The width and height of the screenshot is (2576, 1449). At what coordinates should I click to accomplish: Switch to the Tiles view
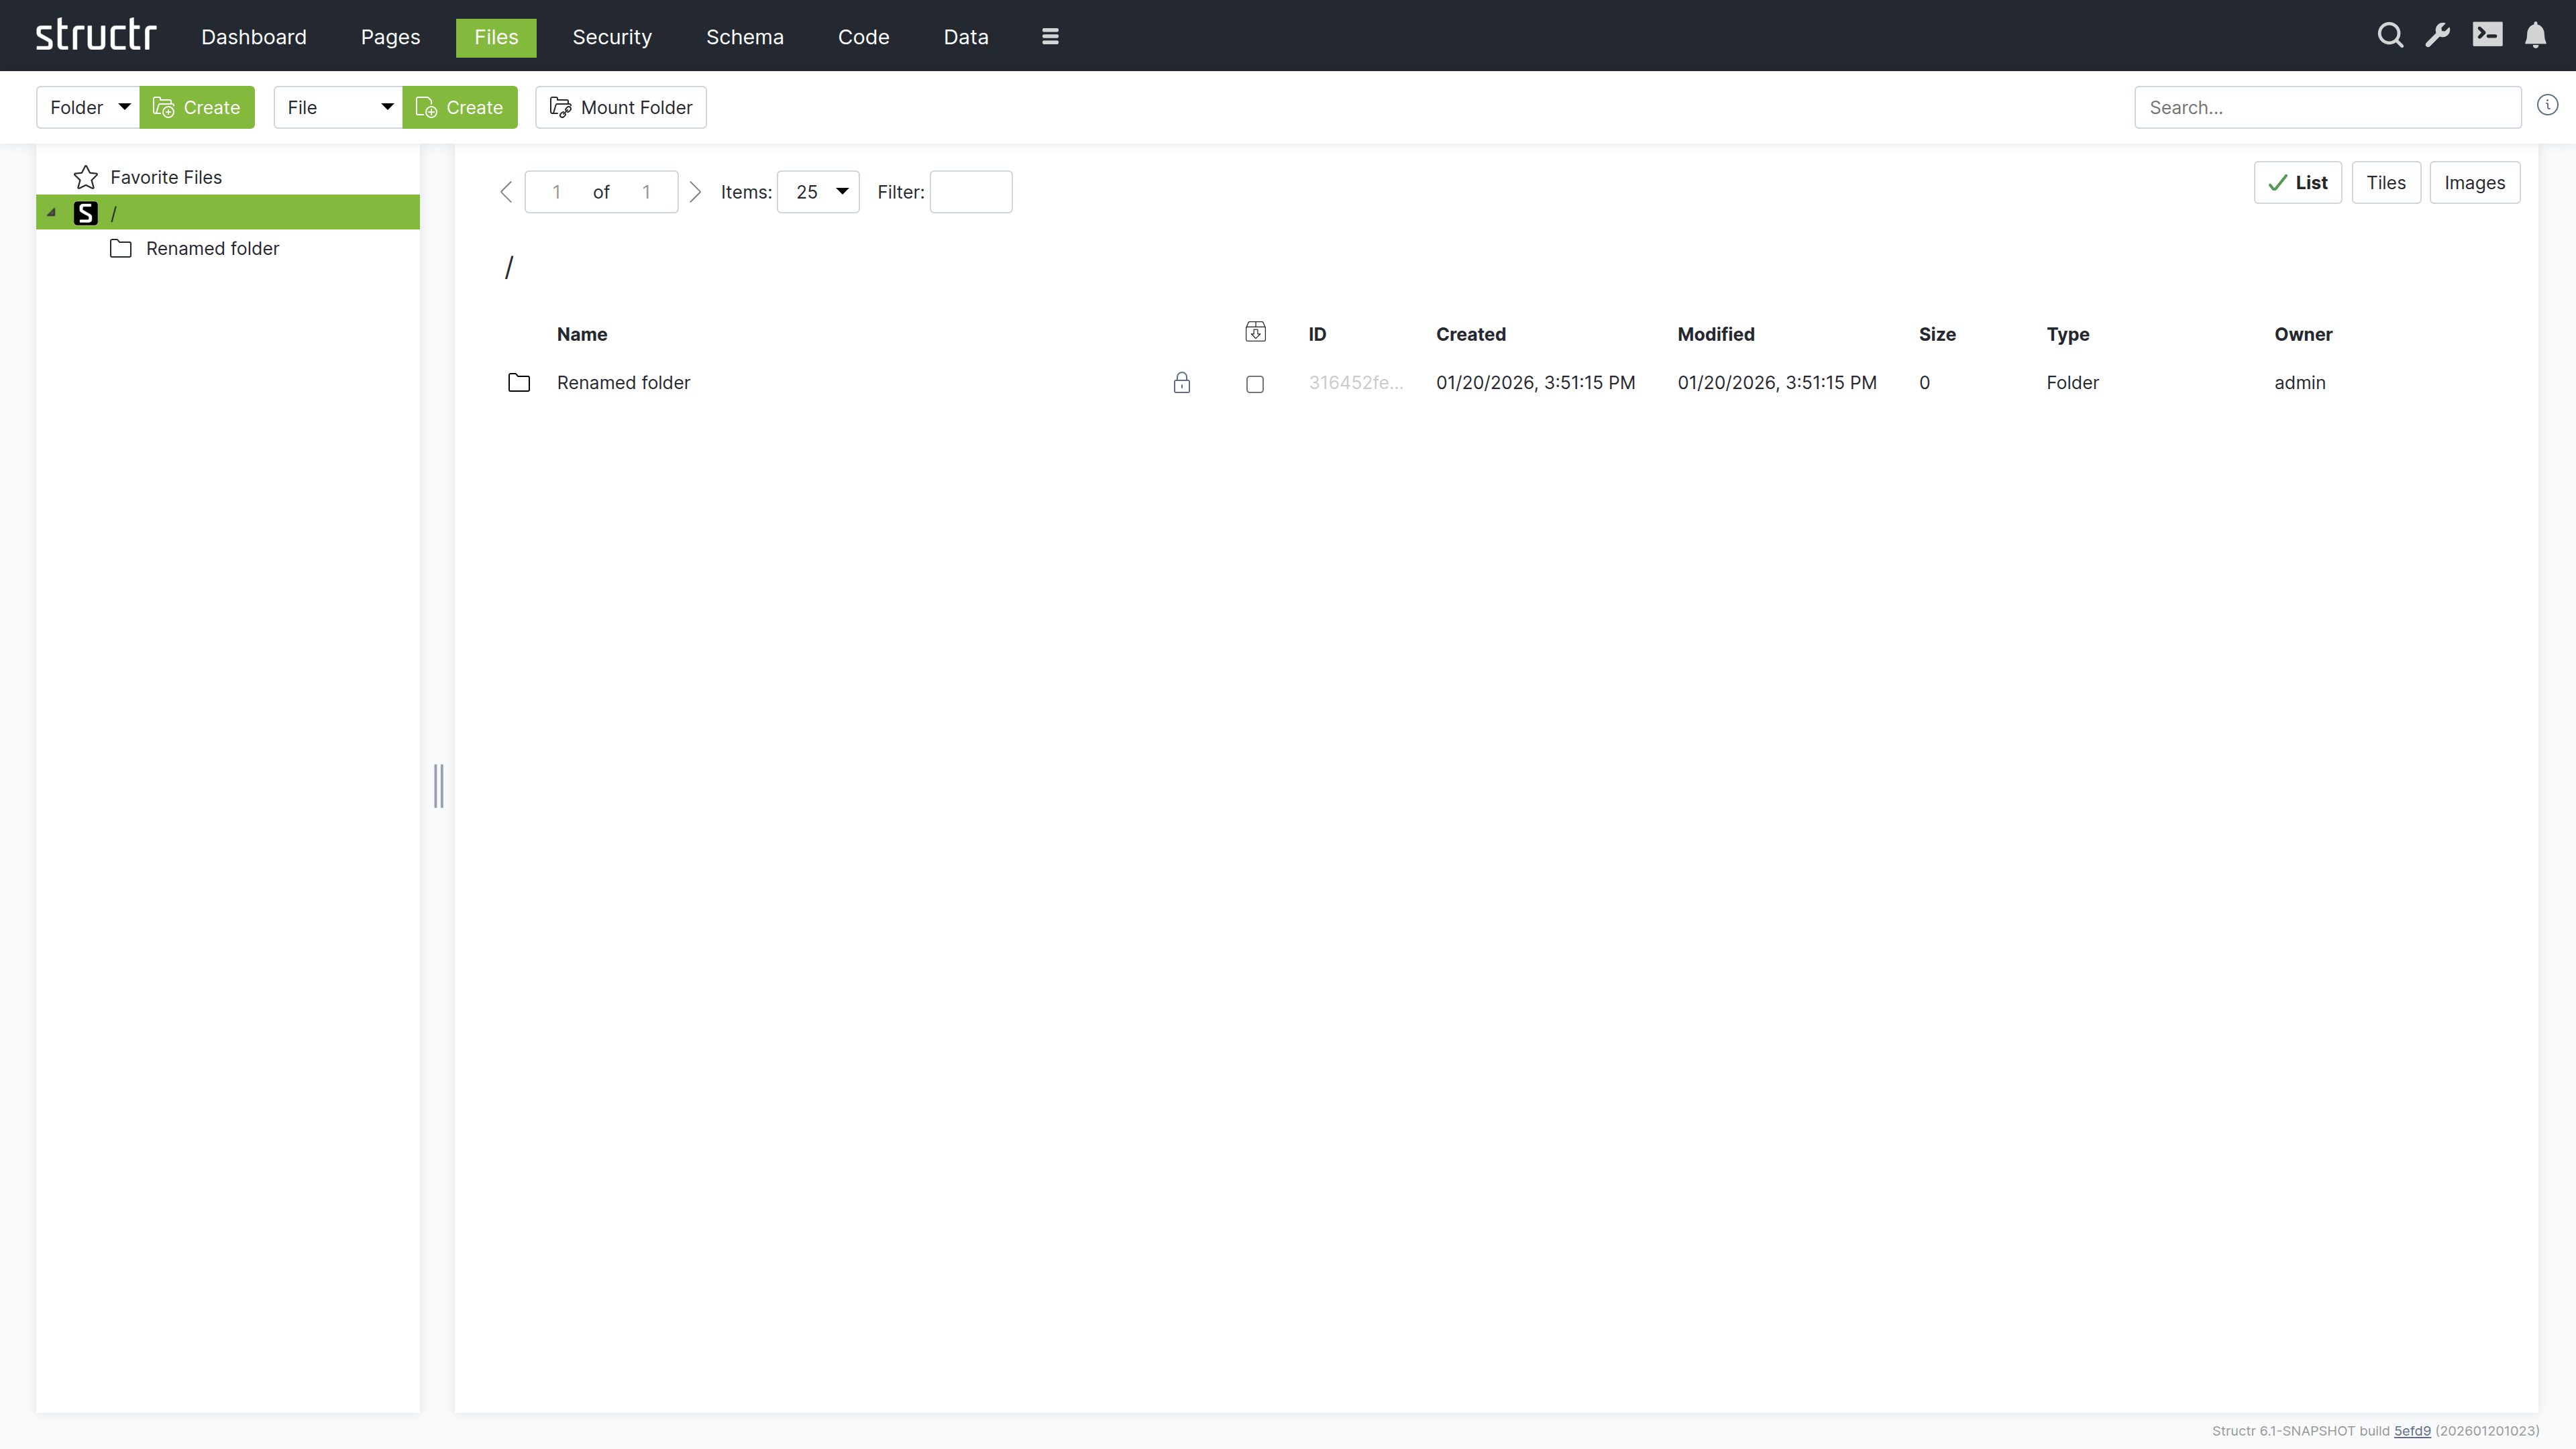click(2385, 183)
